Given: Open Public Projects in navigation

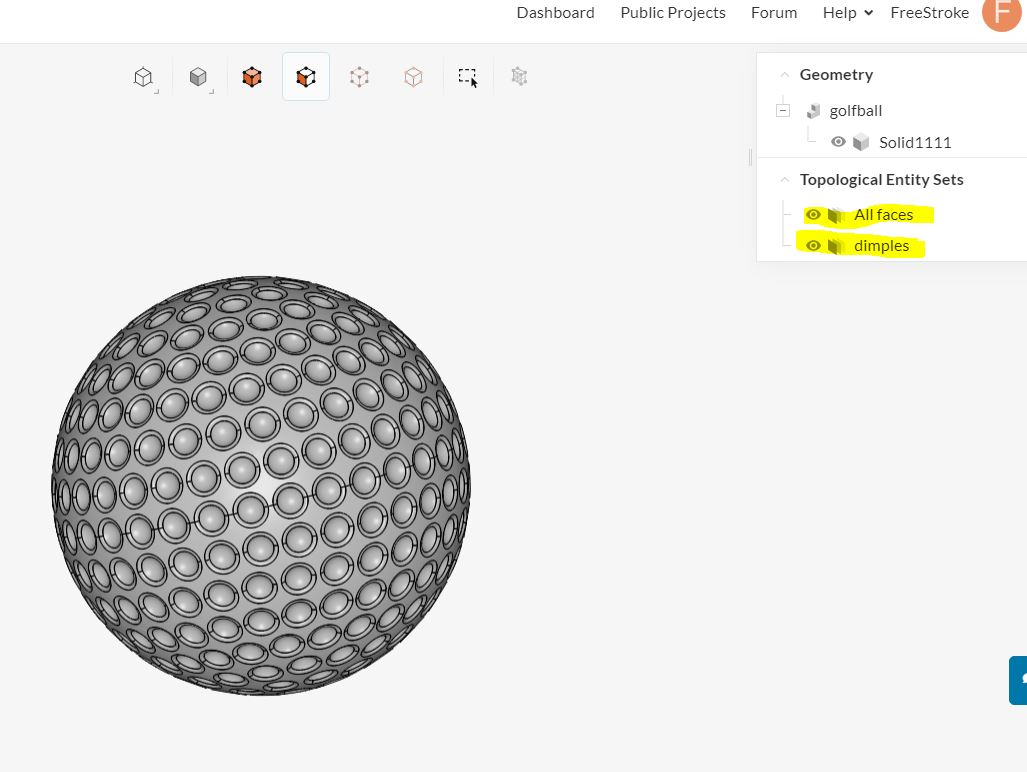Looking at the screenshot, I should coord(673,12).
